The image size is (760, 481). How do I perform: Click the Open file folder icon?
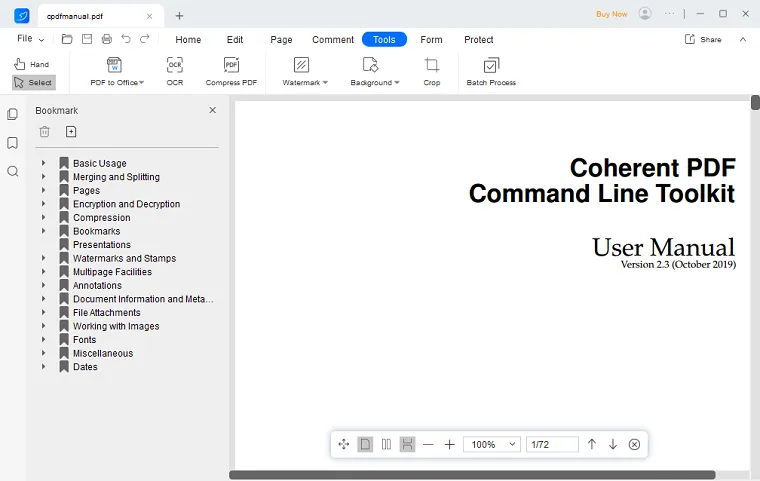click(67, 39)
